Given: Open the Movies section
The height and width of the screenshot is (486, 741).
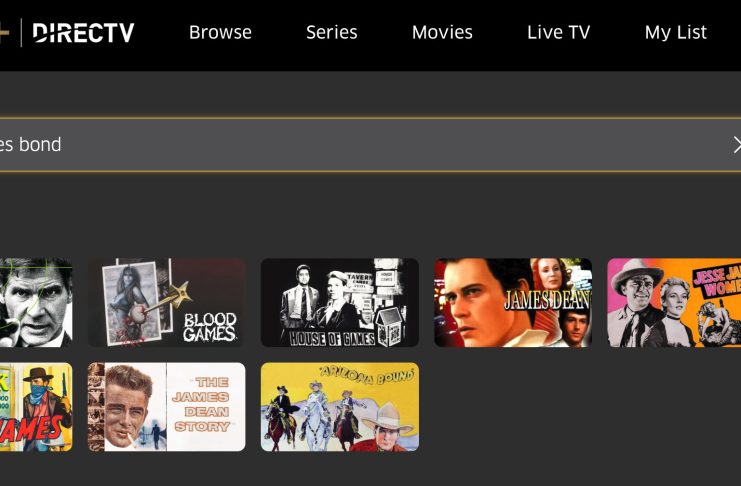Looking at the screenshot, I should click(442, 32).
